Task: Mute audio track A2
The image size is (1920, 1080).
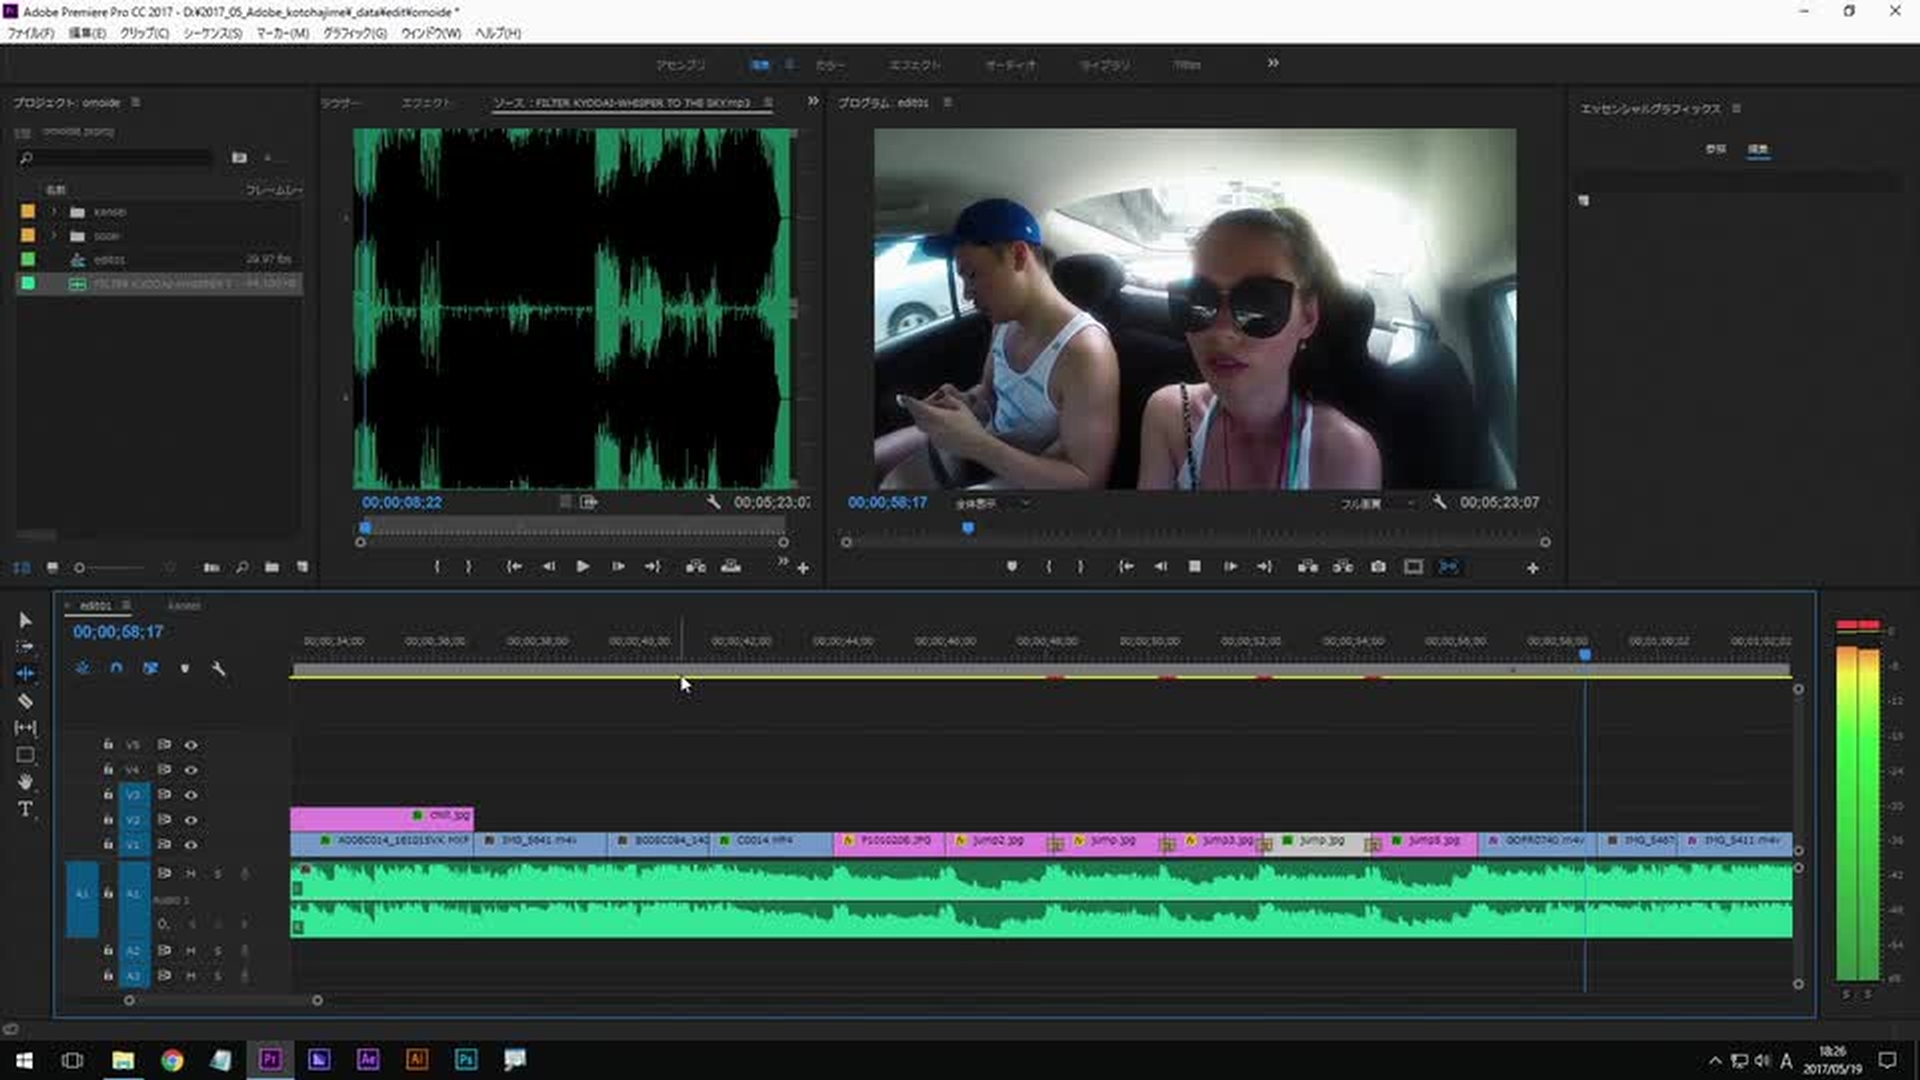Action: click(x=190, y=950)
